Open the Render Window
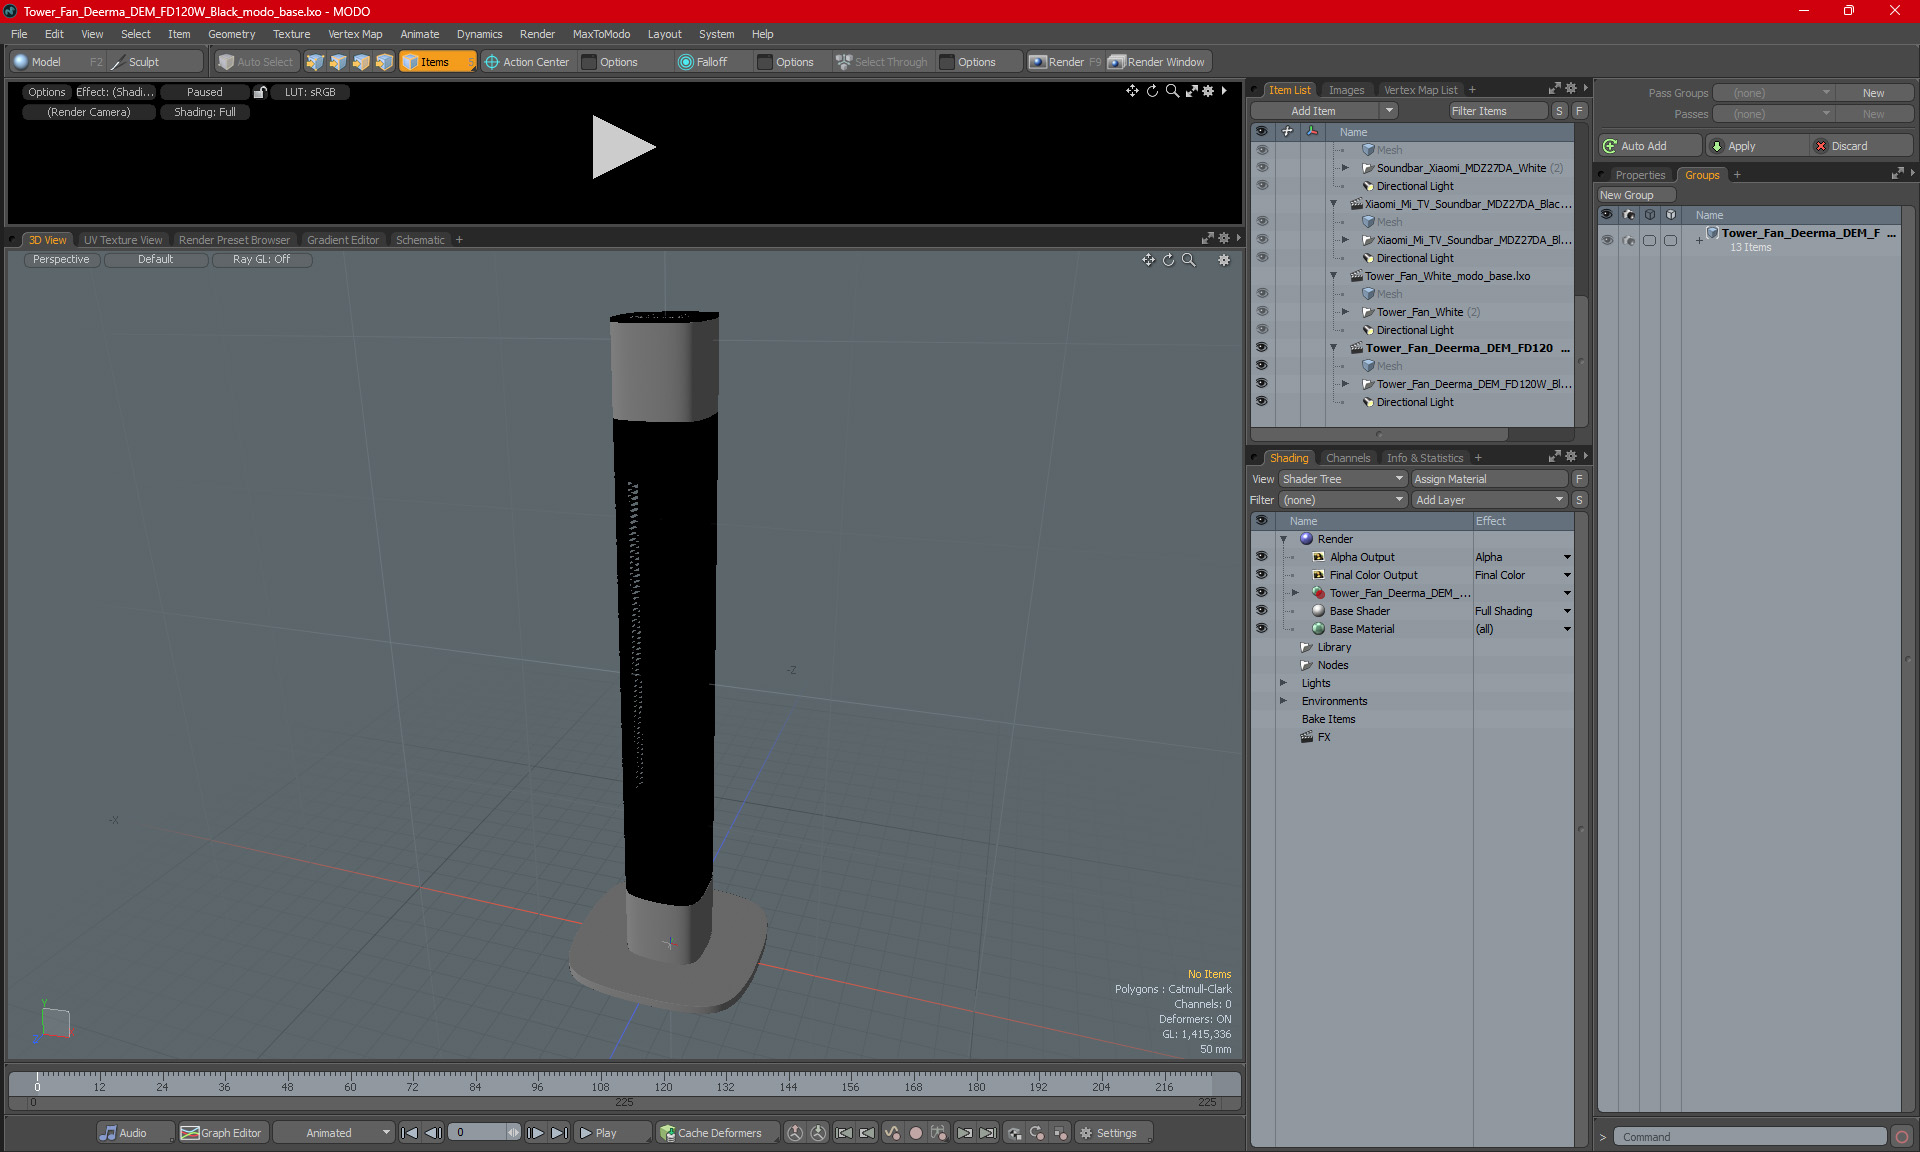 click(x=1158, y=62)
